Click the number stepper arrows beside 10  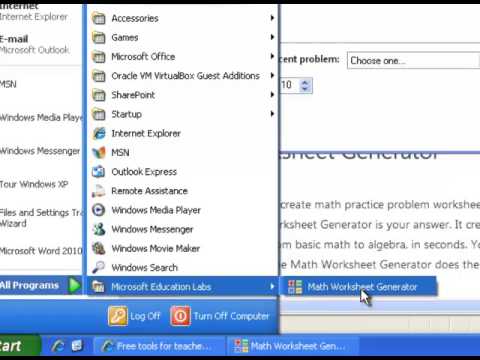tap(304, 85)
